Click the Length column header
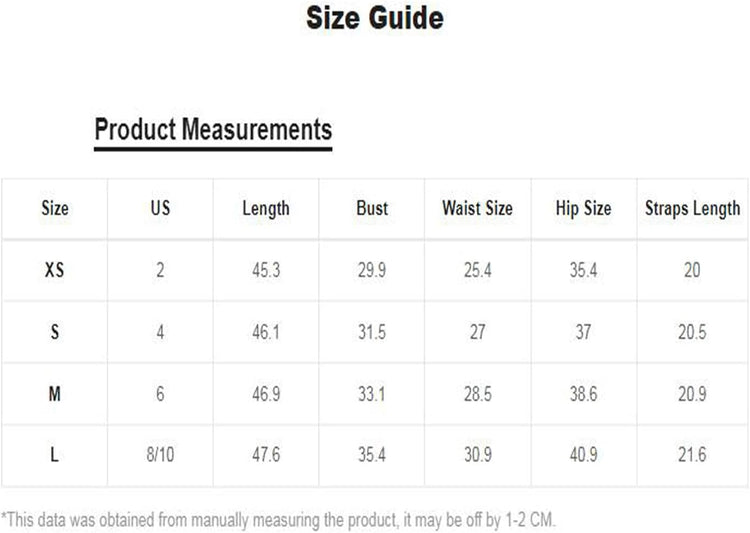This screenshot has width=750, height=533. coord(266,208)
